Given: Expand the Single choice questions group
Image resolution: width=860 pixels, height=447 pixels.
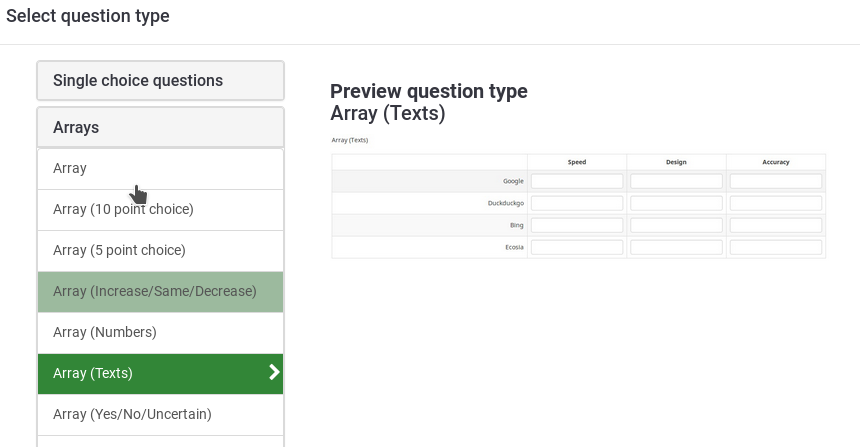Looking at the screenshot, I should (x=160, y=81).
